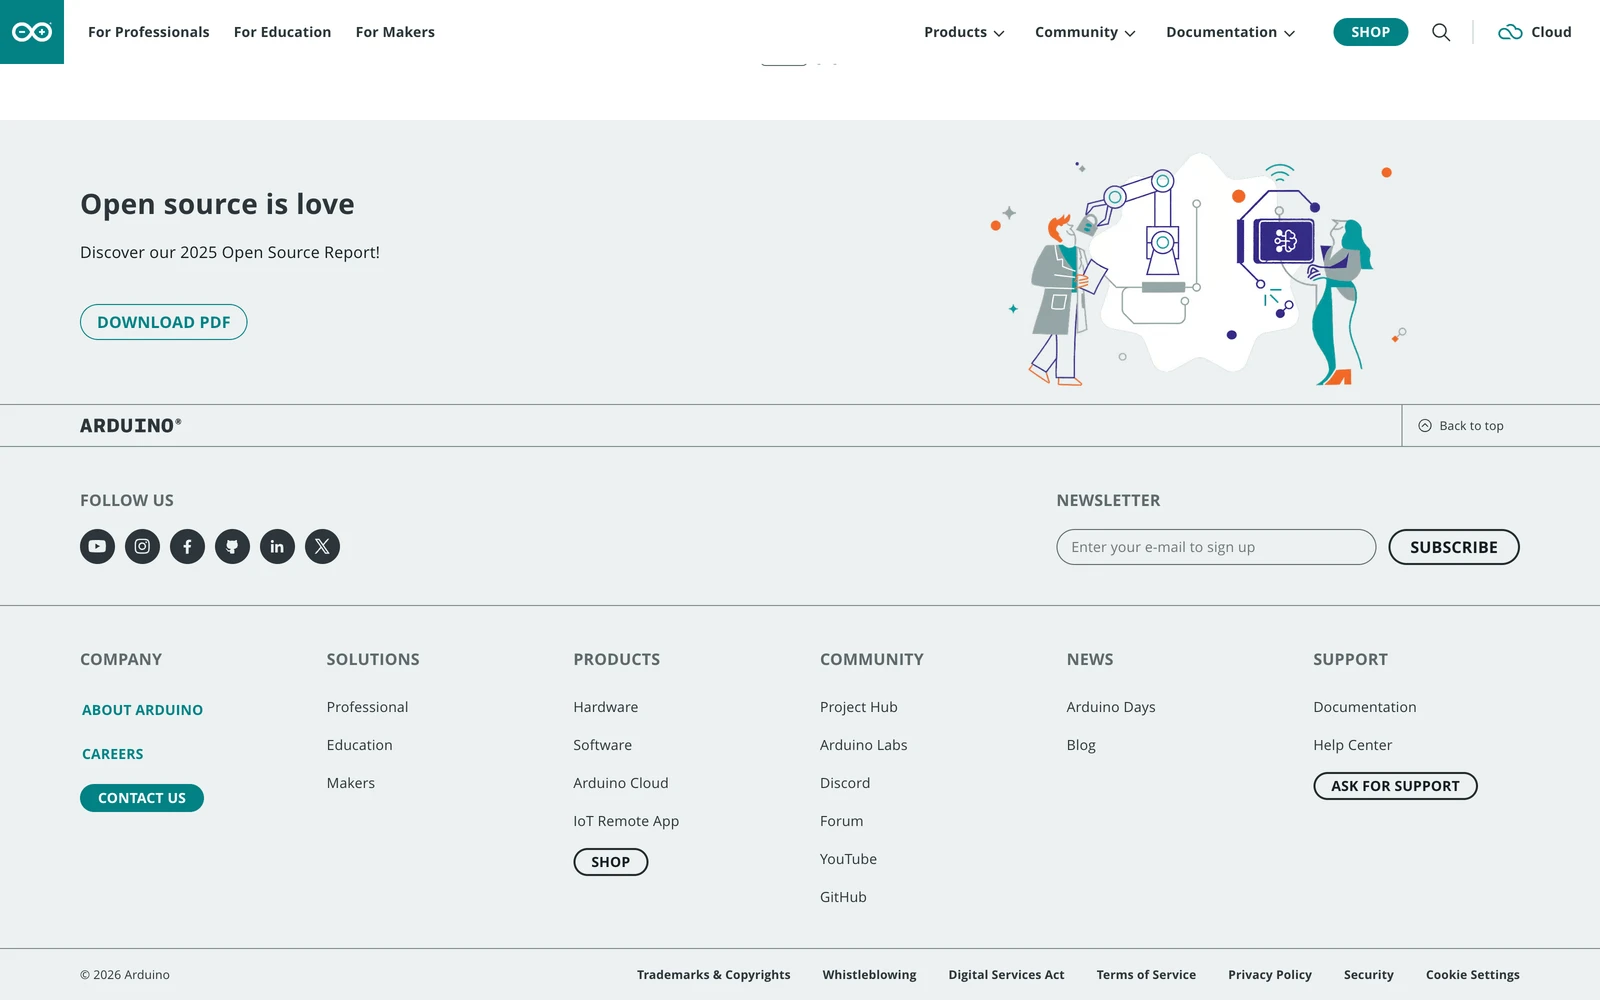Open Arduino Cloud footer link
This screenshot has height=1000, width=1600.
click(x=621, y=783)
